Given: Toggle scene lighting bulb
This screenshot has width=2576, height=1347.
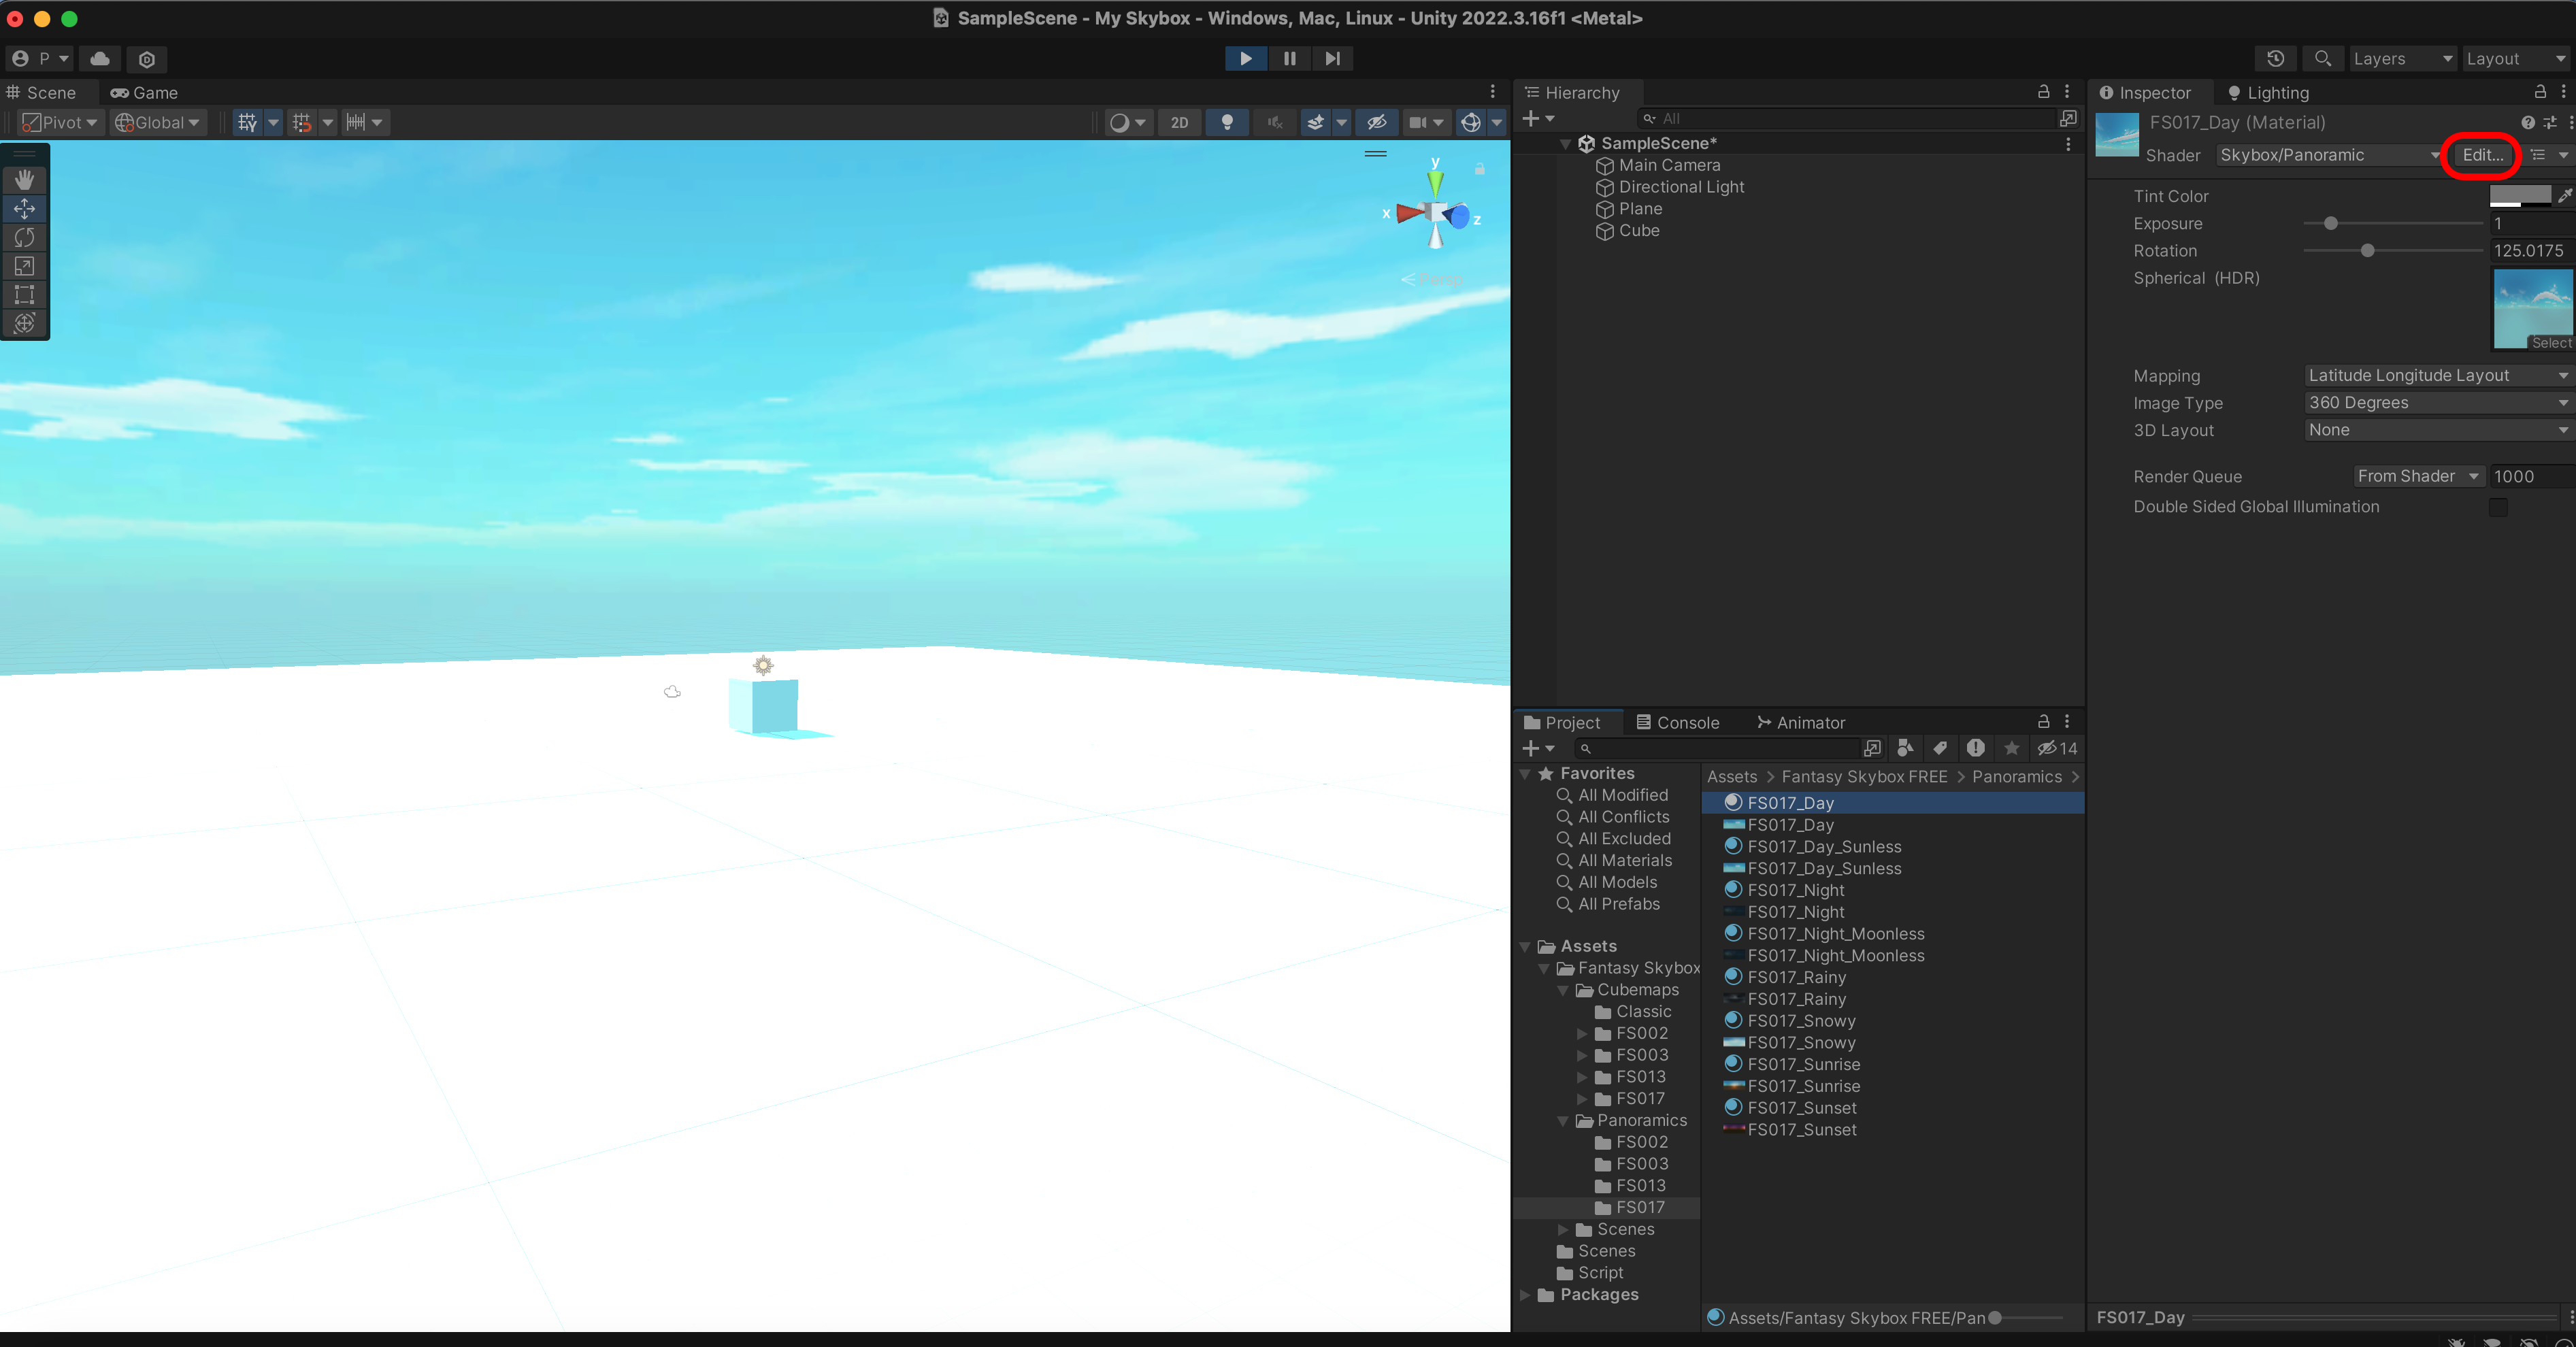Looking at the screenshot, I should pyautogui.click(x=1227, y=123).
